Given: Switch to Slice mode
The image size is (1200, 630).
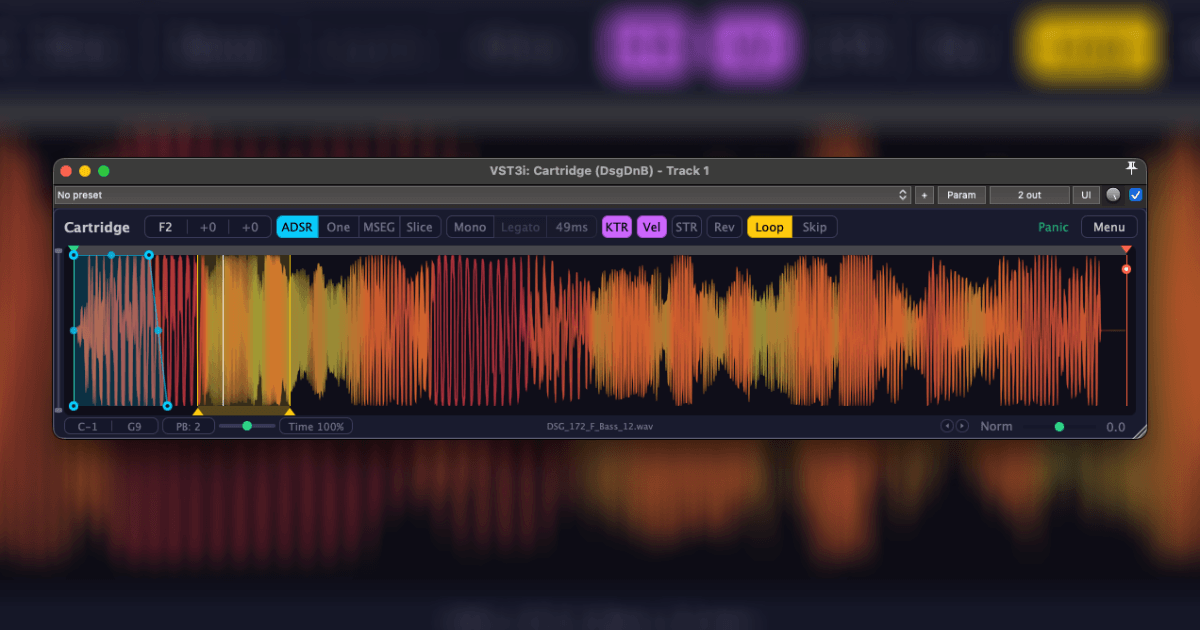Looking at the screenshot, I should (x=420, y=227).
